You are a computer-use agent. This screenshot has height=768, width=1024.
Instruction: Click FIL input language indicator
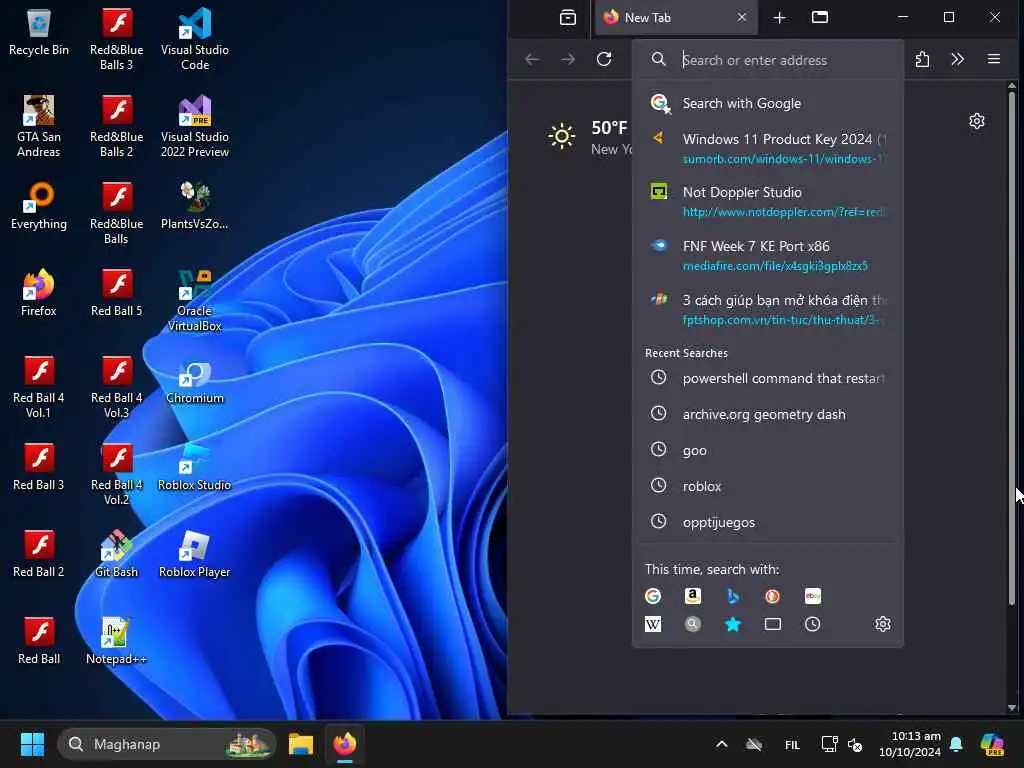792,744
